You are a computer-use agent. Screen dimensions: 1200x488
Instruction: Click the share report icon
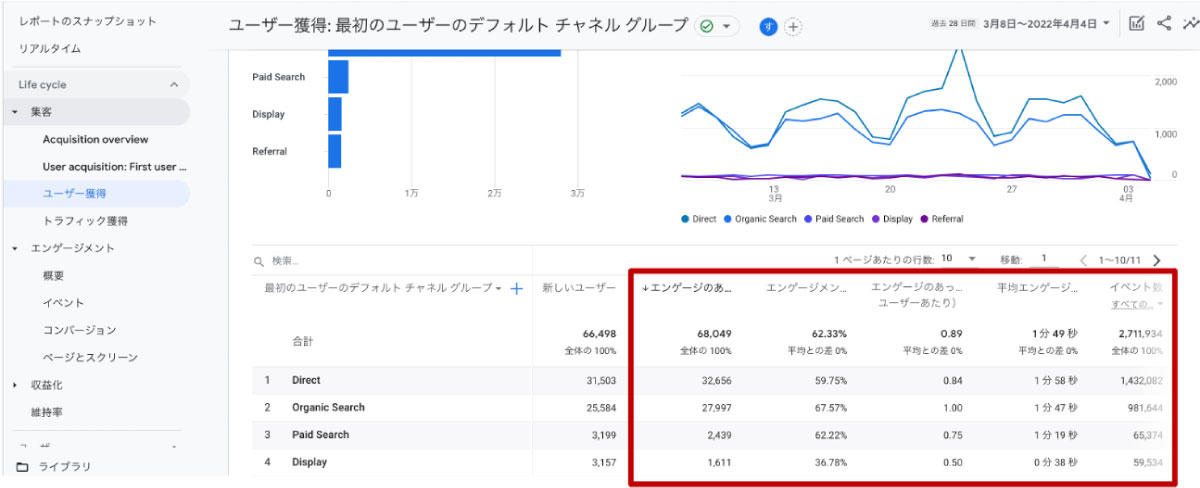[x=1164, y=24]
